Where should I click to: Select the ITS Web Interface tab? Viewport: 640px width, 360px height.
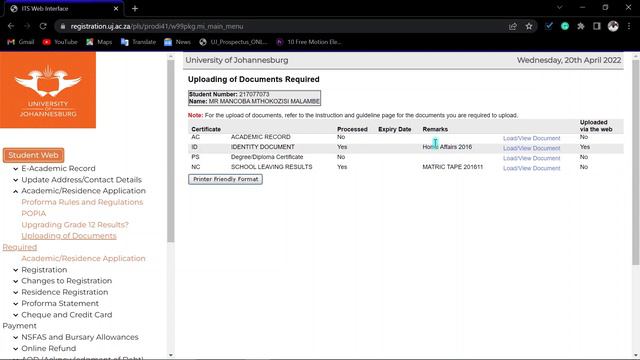tap(63, 9)
